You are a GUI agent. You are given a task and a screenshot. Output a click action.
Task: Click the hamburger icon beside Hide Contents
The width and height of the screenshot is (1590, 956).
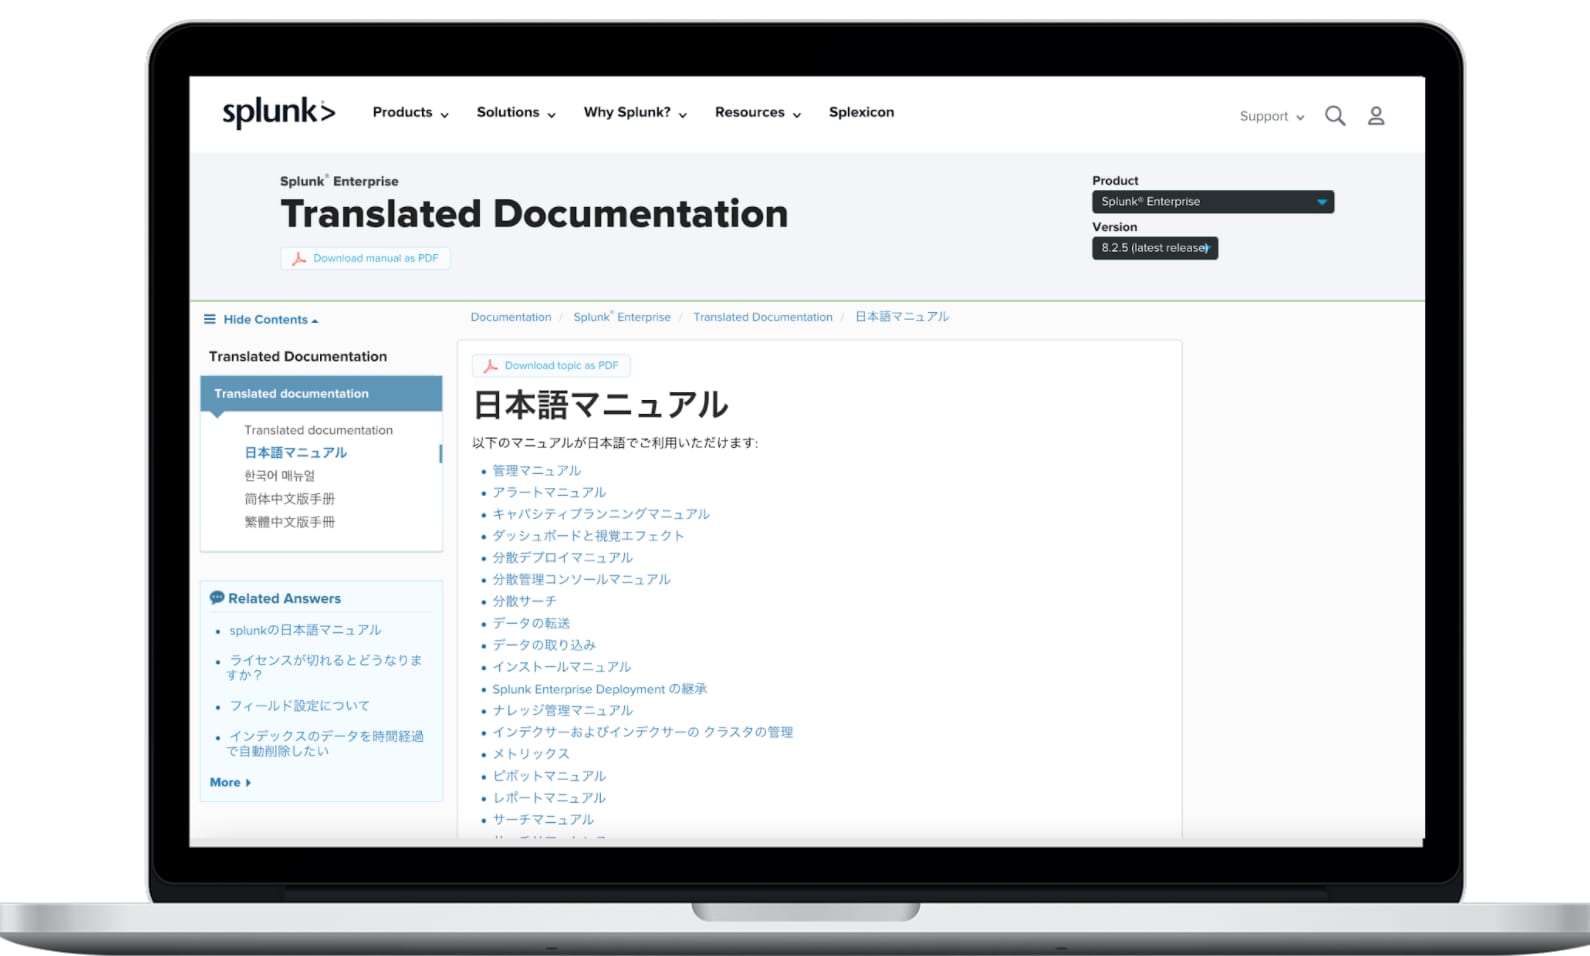(x=210, y=319)
